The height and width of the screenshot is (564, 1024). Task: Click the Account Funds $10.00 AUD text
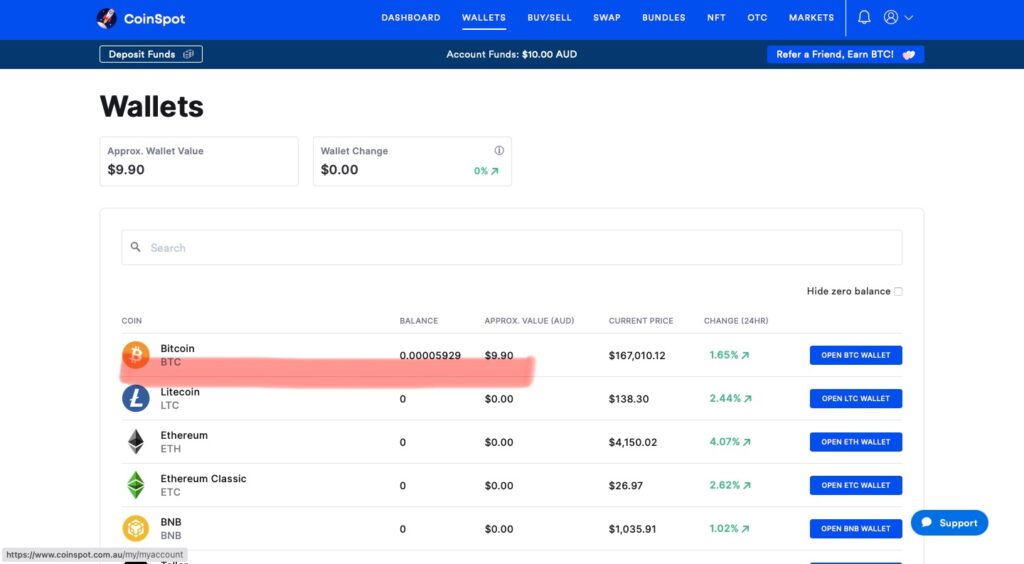coord(511,54)
